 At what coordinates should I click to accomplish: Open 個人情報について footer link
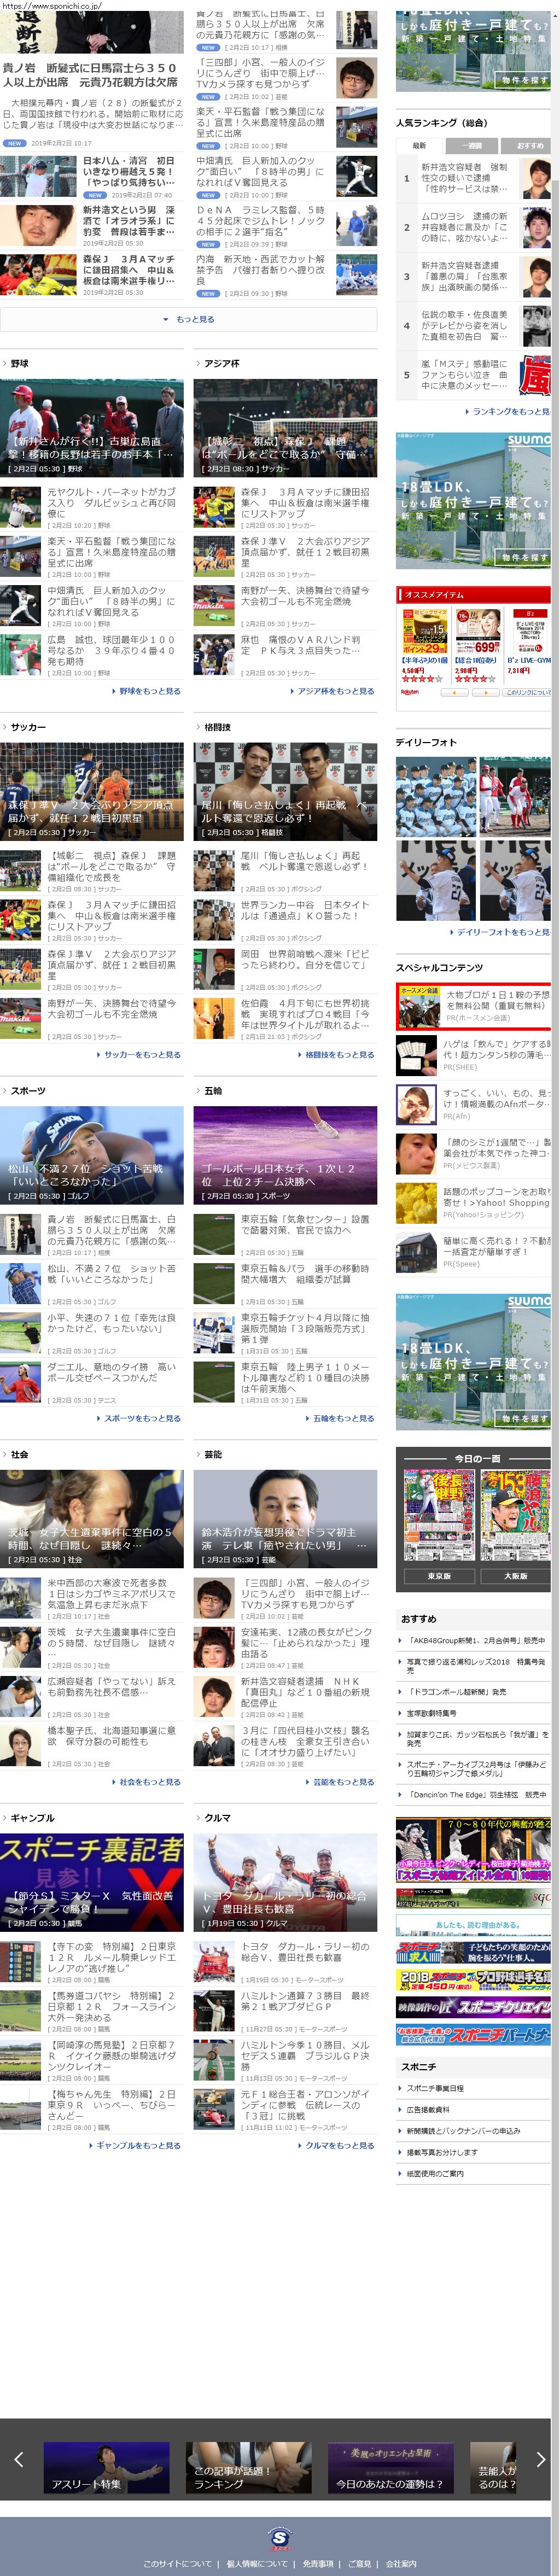pos(257,2563)
